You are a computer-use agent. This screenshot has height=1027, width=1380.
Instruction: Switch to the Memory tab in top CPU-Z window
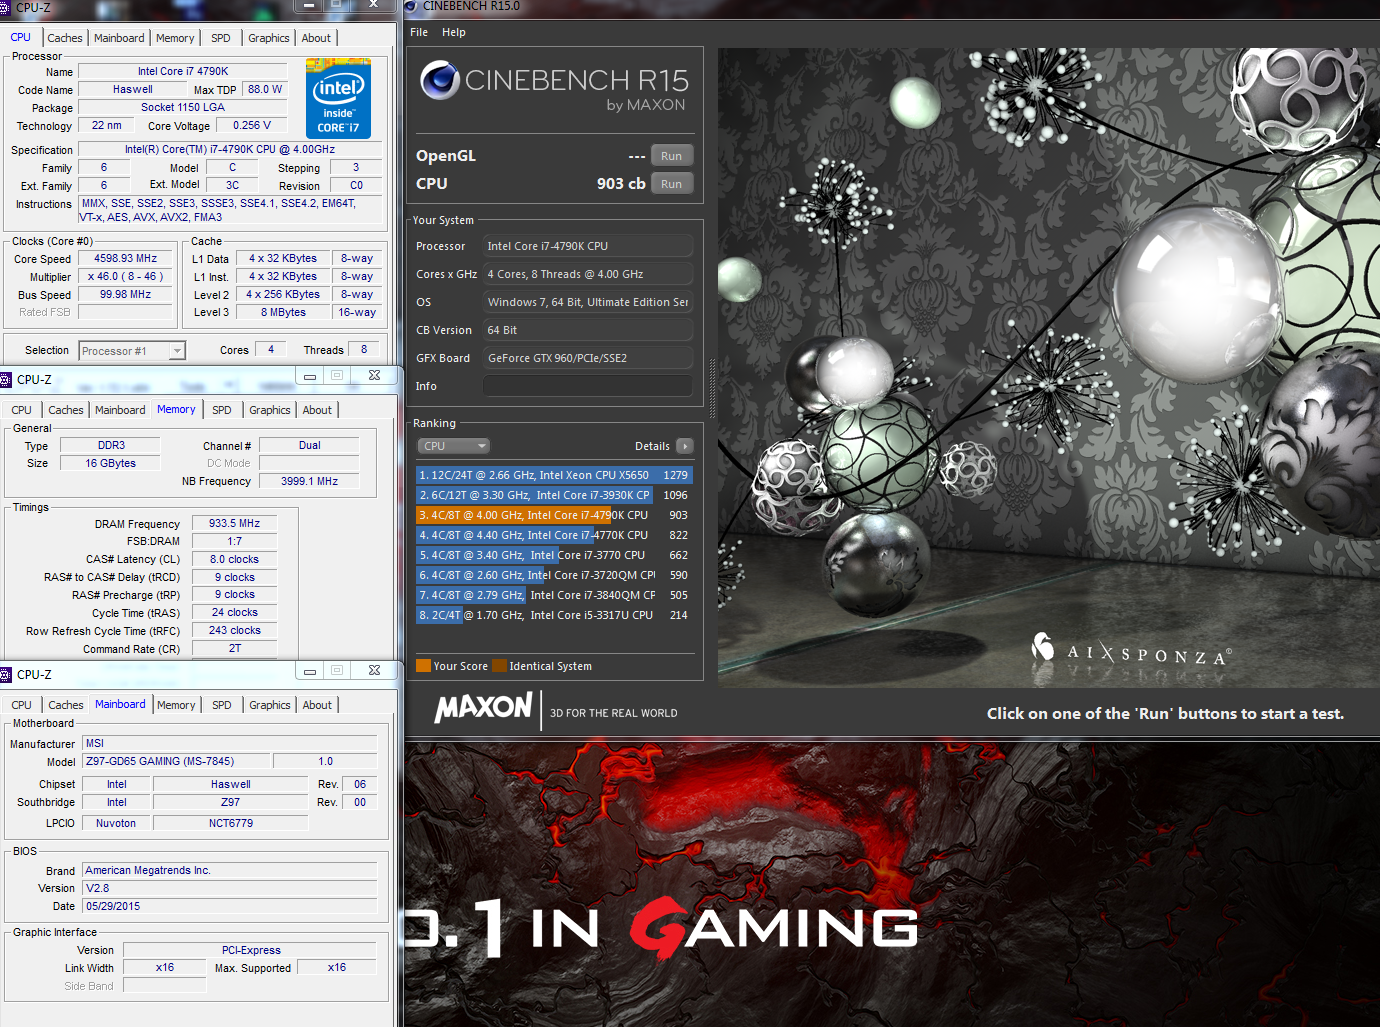[x=175, y=38]
